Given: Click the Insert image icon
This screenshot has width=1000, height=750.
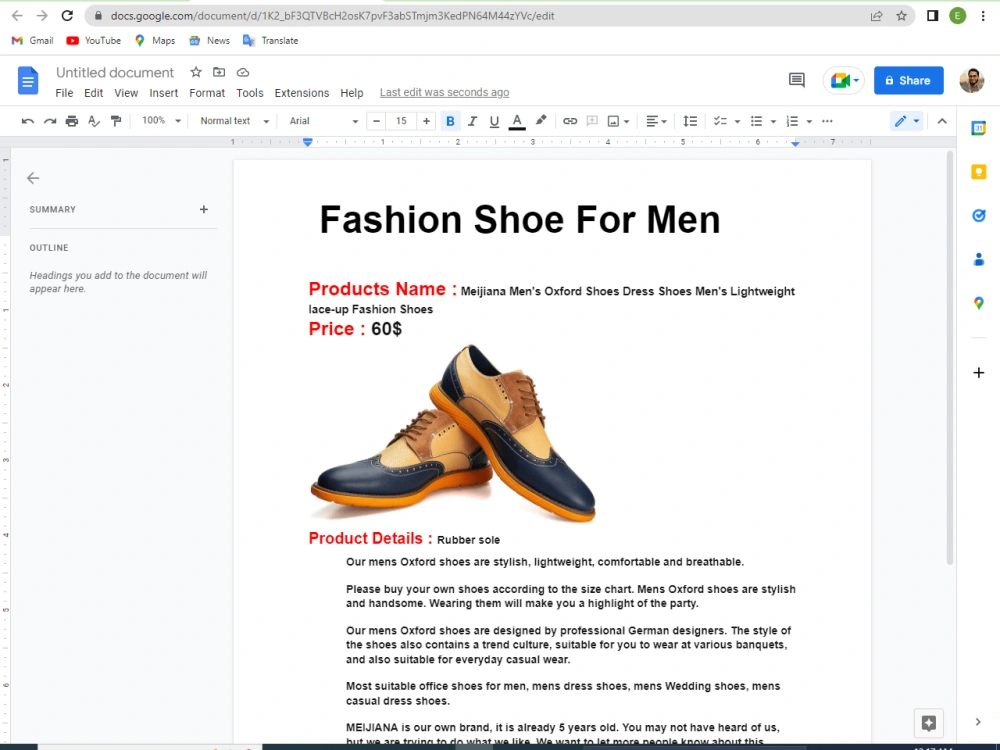Looking at the screenshot, I should click(614, 121).
